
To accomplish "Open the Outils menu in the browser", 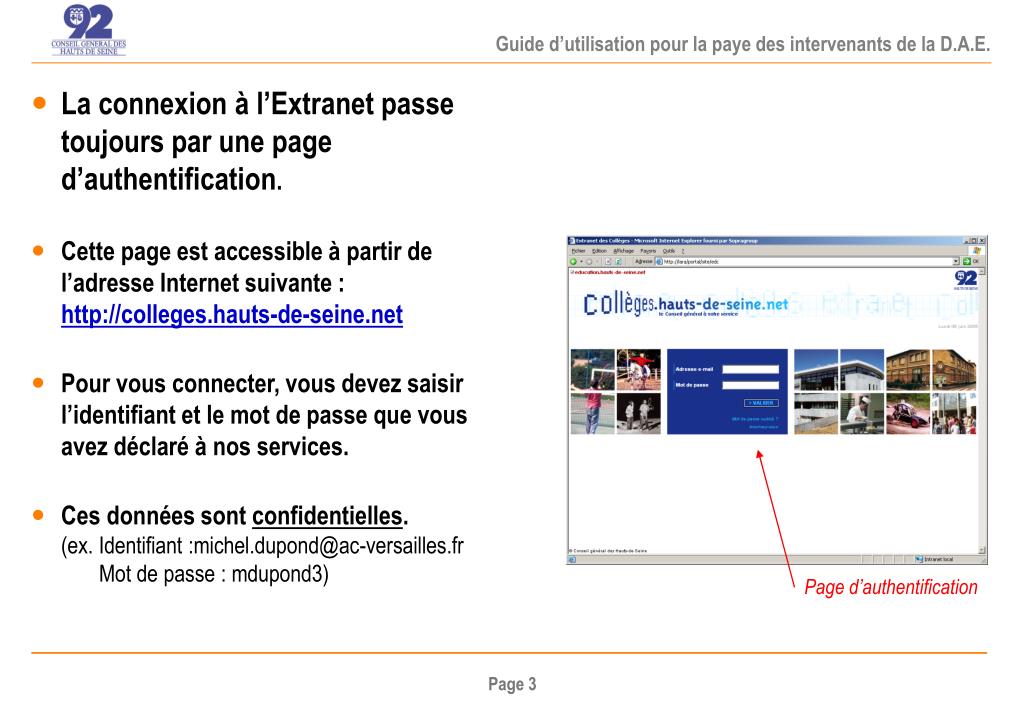I will coord(669,251).
